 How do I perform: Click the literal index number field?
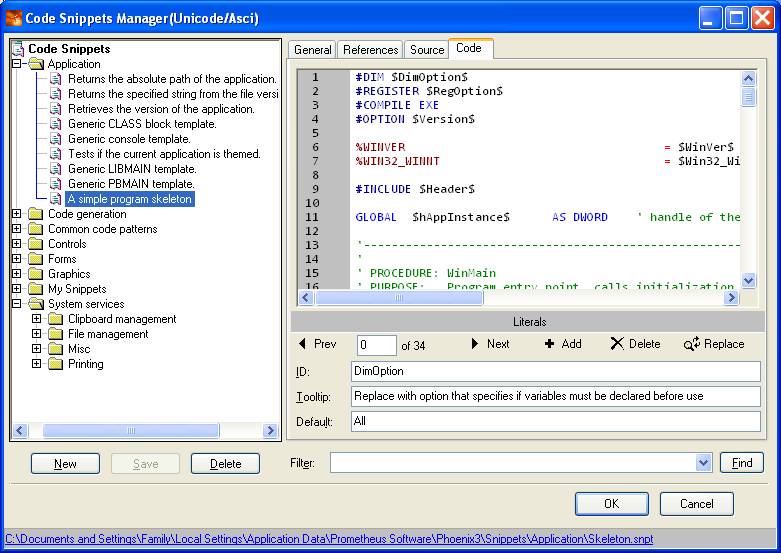click(x=377, y=345)
